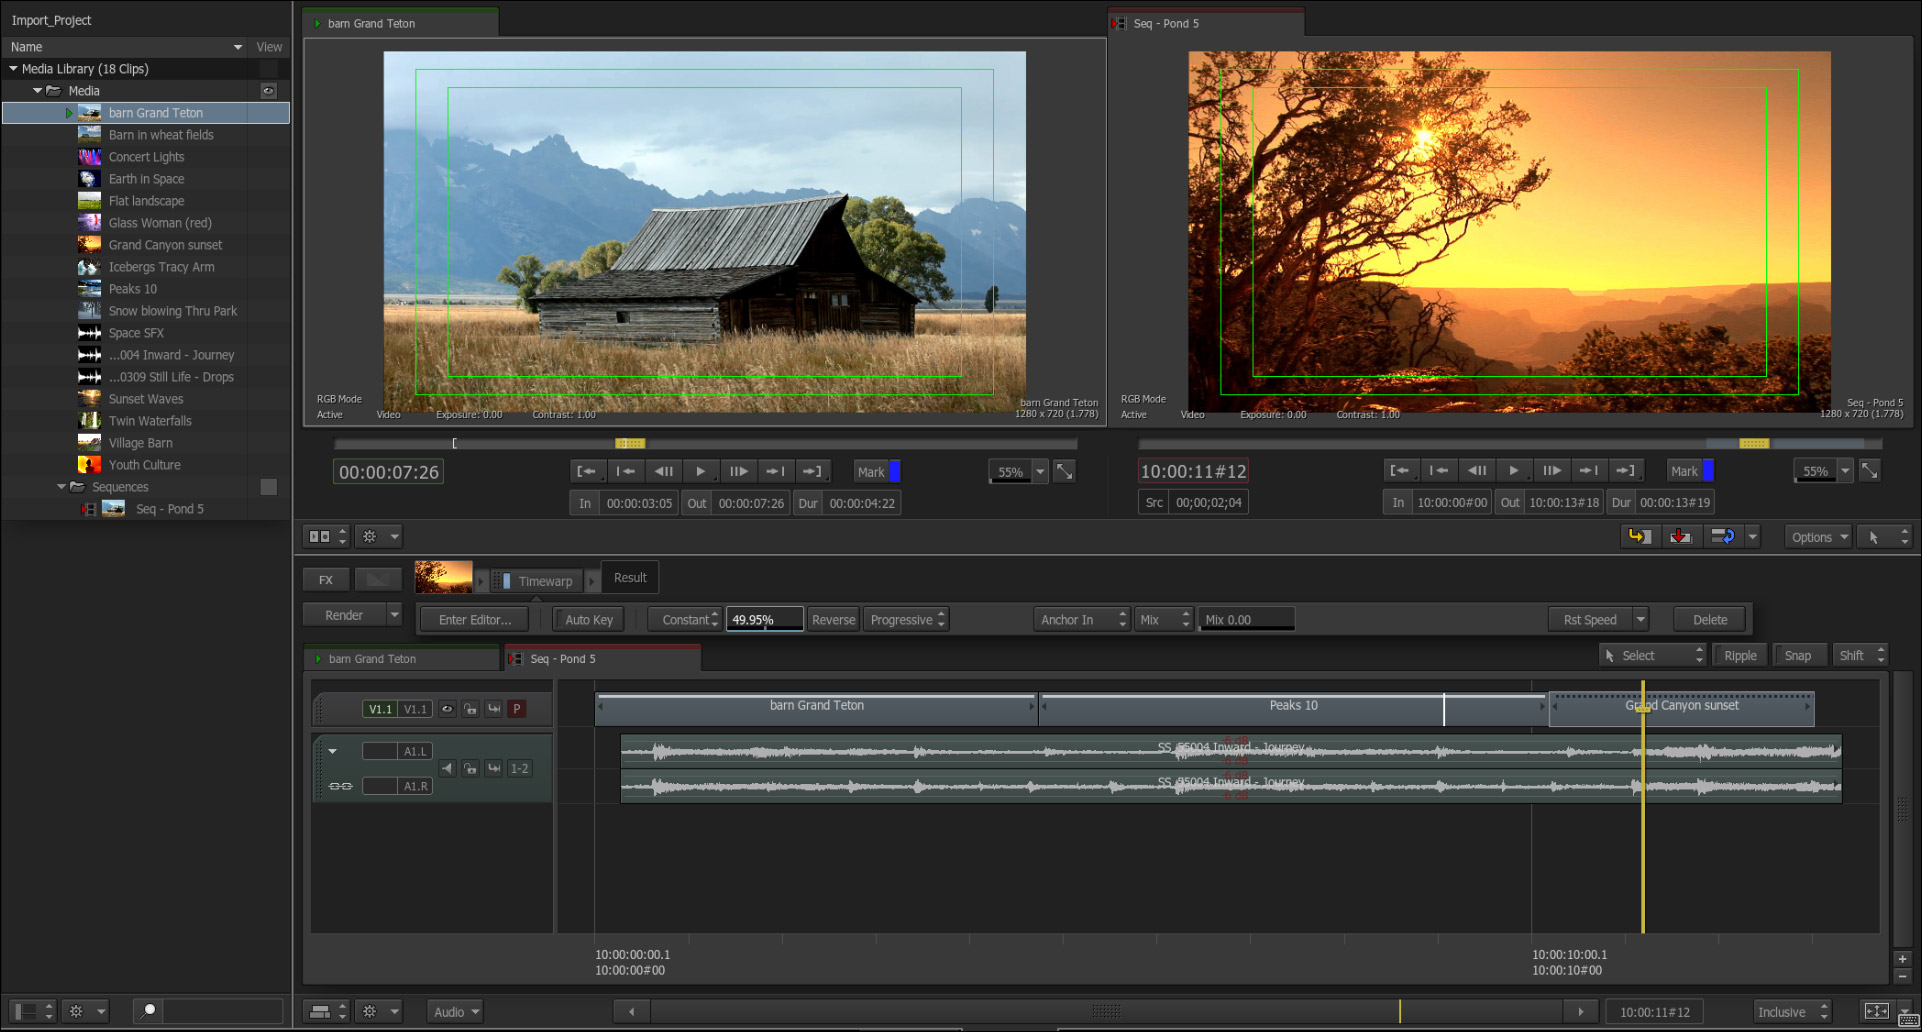This screenshot has width=1922, height=1032.
Task: Open the Audio dropdown at bottom
Action: [456, 1012]
